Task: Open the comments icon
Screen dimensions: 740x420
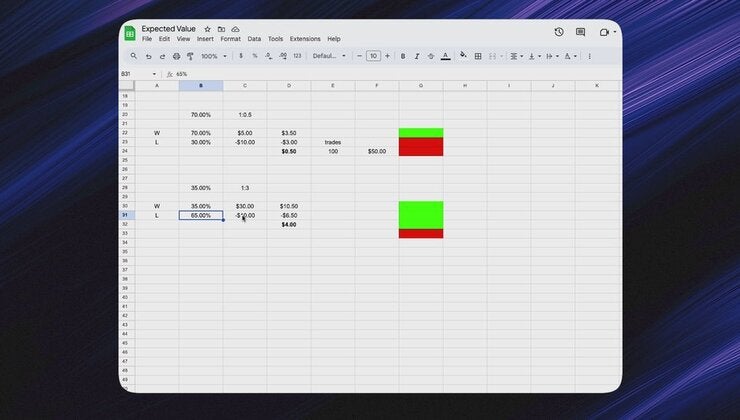Action: coord(580,32)
